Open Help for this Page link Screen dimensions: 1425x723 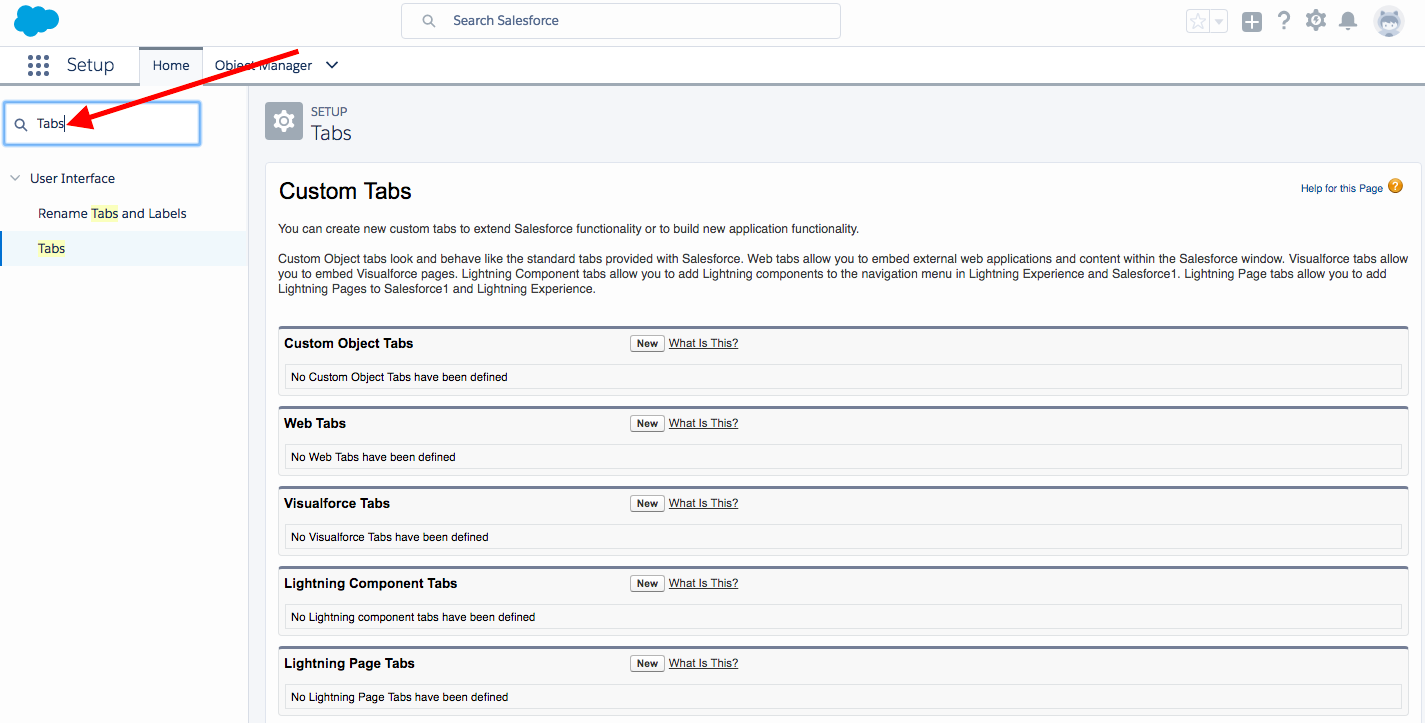tap(1342, 188)
